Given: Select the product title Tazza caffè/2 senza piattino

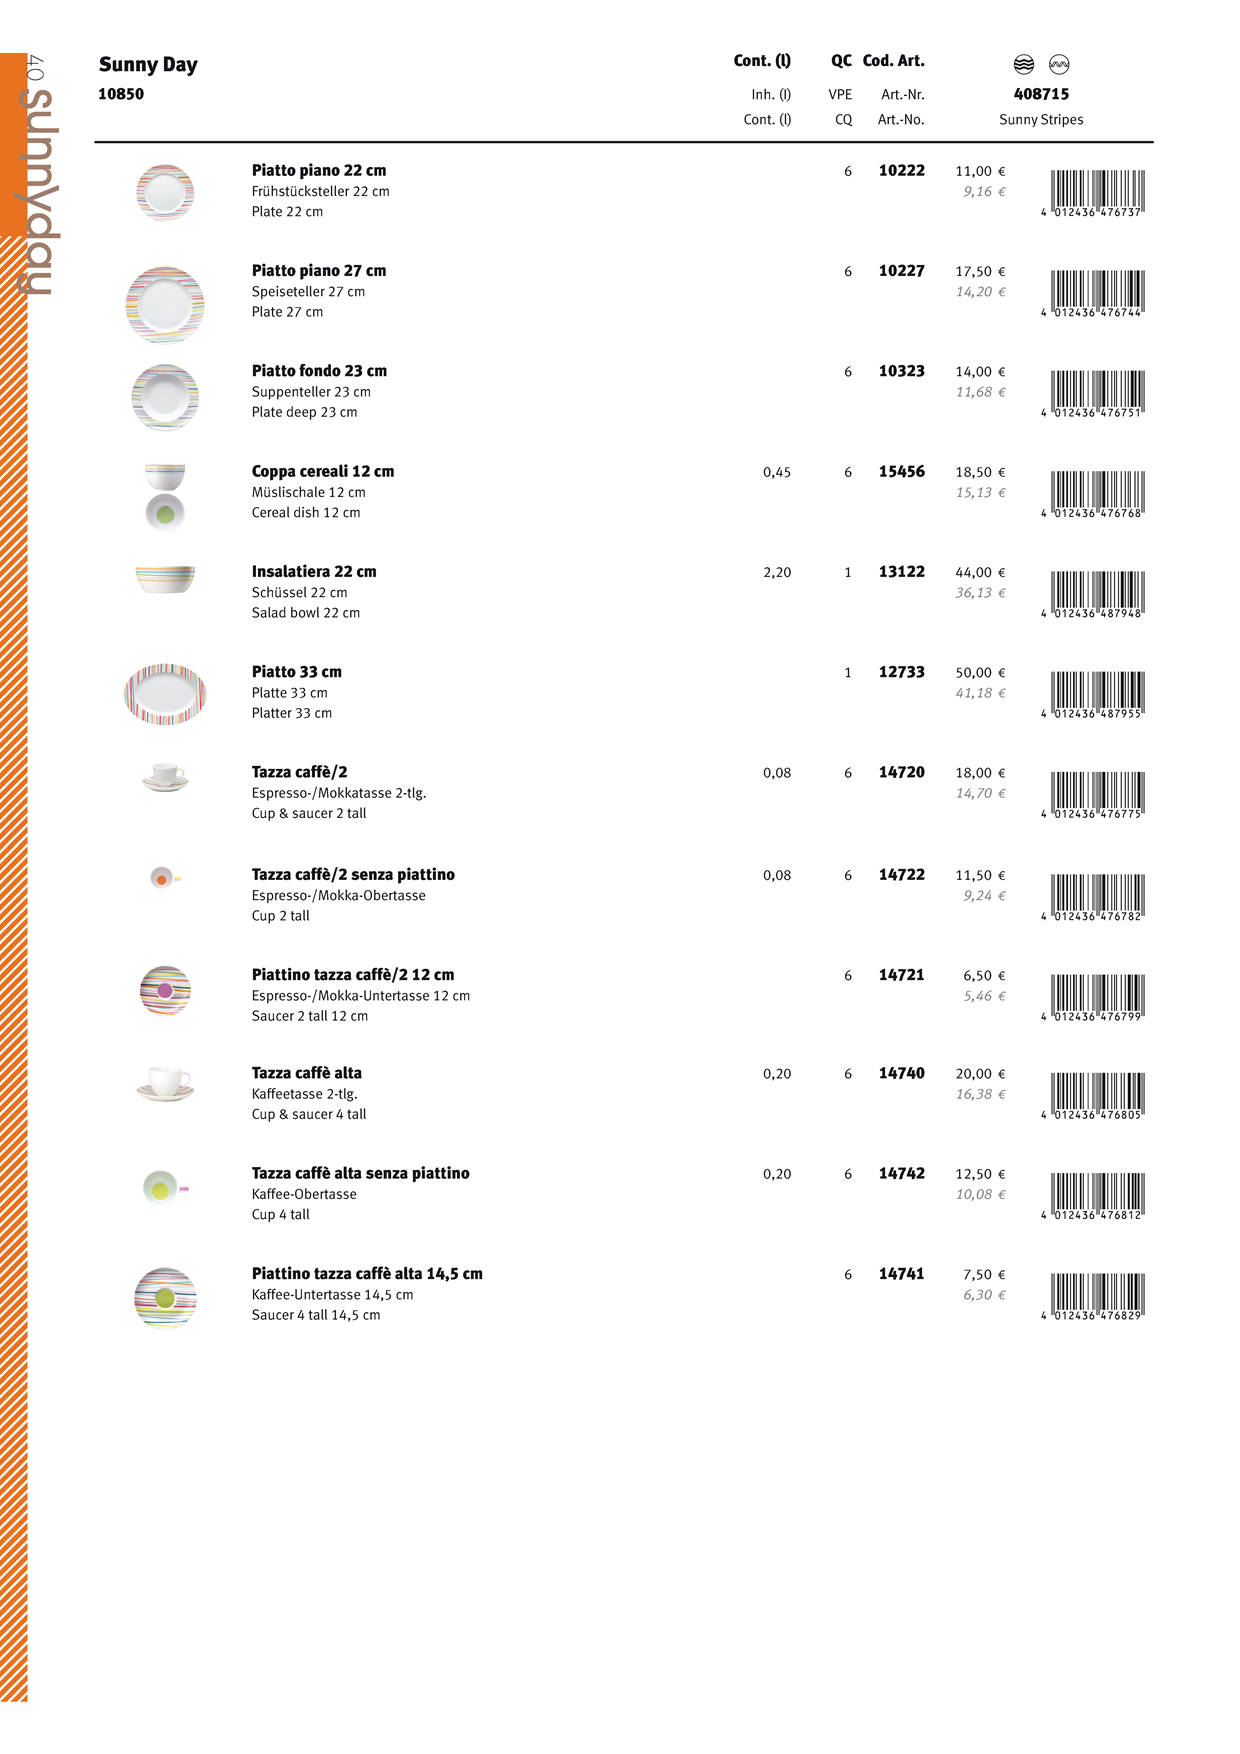Looking at the screenshot, I should pos(353,875).
